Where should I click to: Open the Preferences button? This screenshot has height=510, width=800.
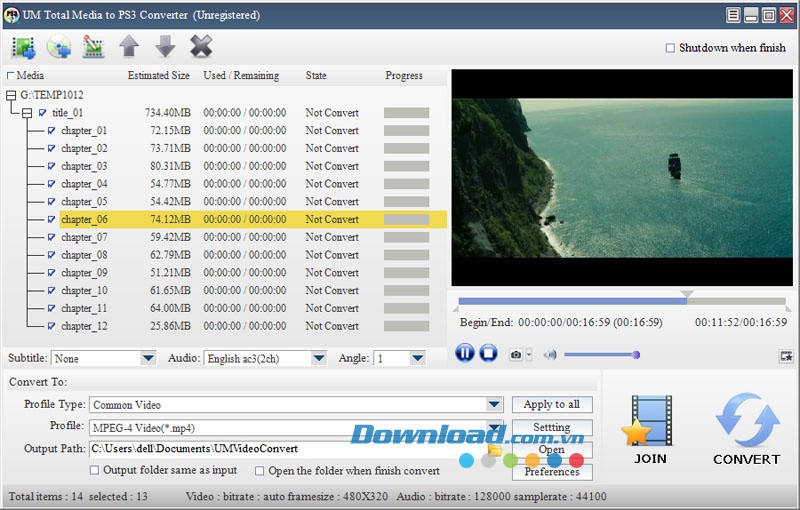click(x=552, y=472)
